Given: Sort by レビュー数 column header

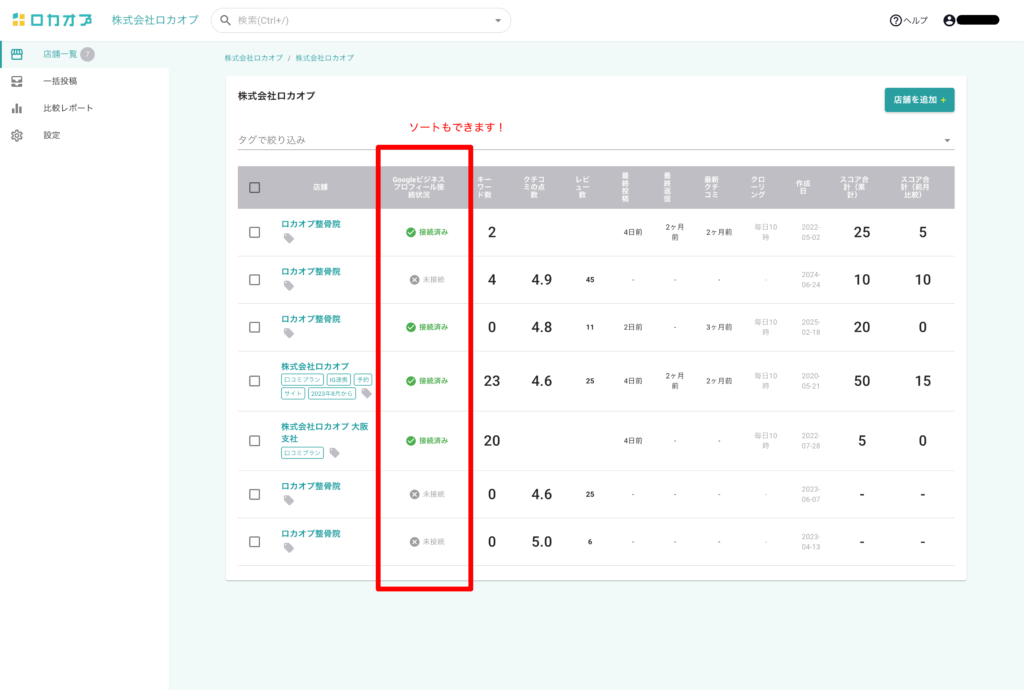Looking at the screenshot, I should click(x=583, y=187).
